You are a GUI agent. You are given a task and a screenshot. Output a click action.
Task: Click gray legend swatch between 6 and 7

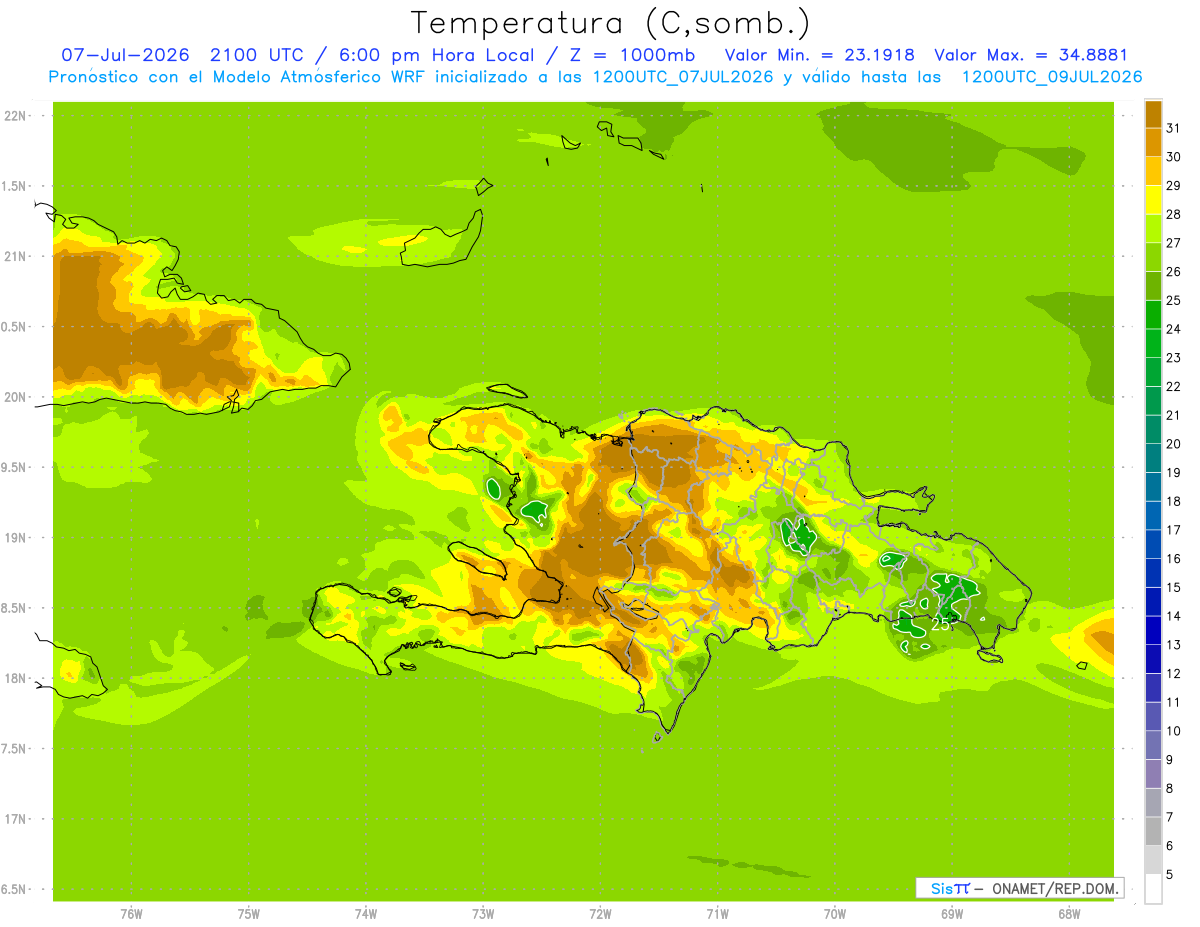(1153, 831)
